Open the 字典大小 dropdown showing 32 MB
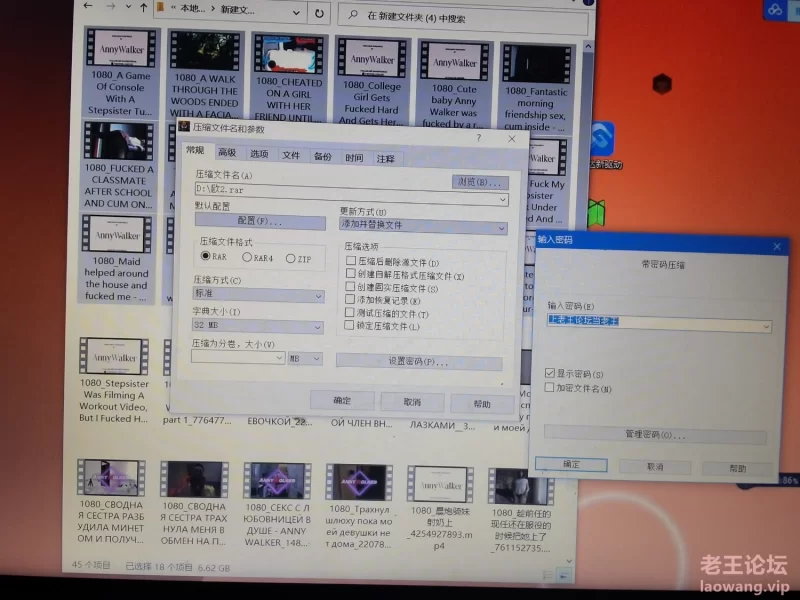 259,326
